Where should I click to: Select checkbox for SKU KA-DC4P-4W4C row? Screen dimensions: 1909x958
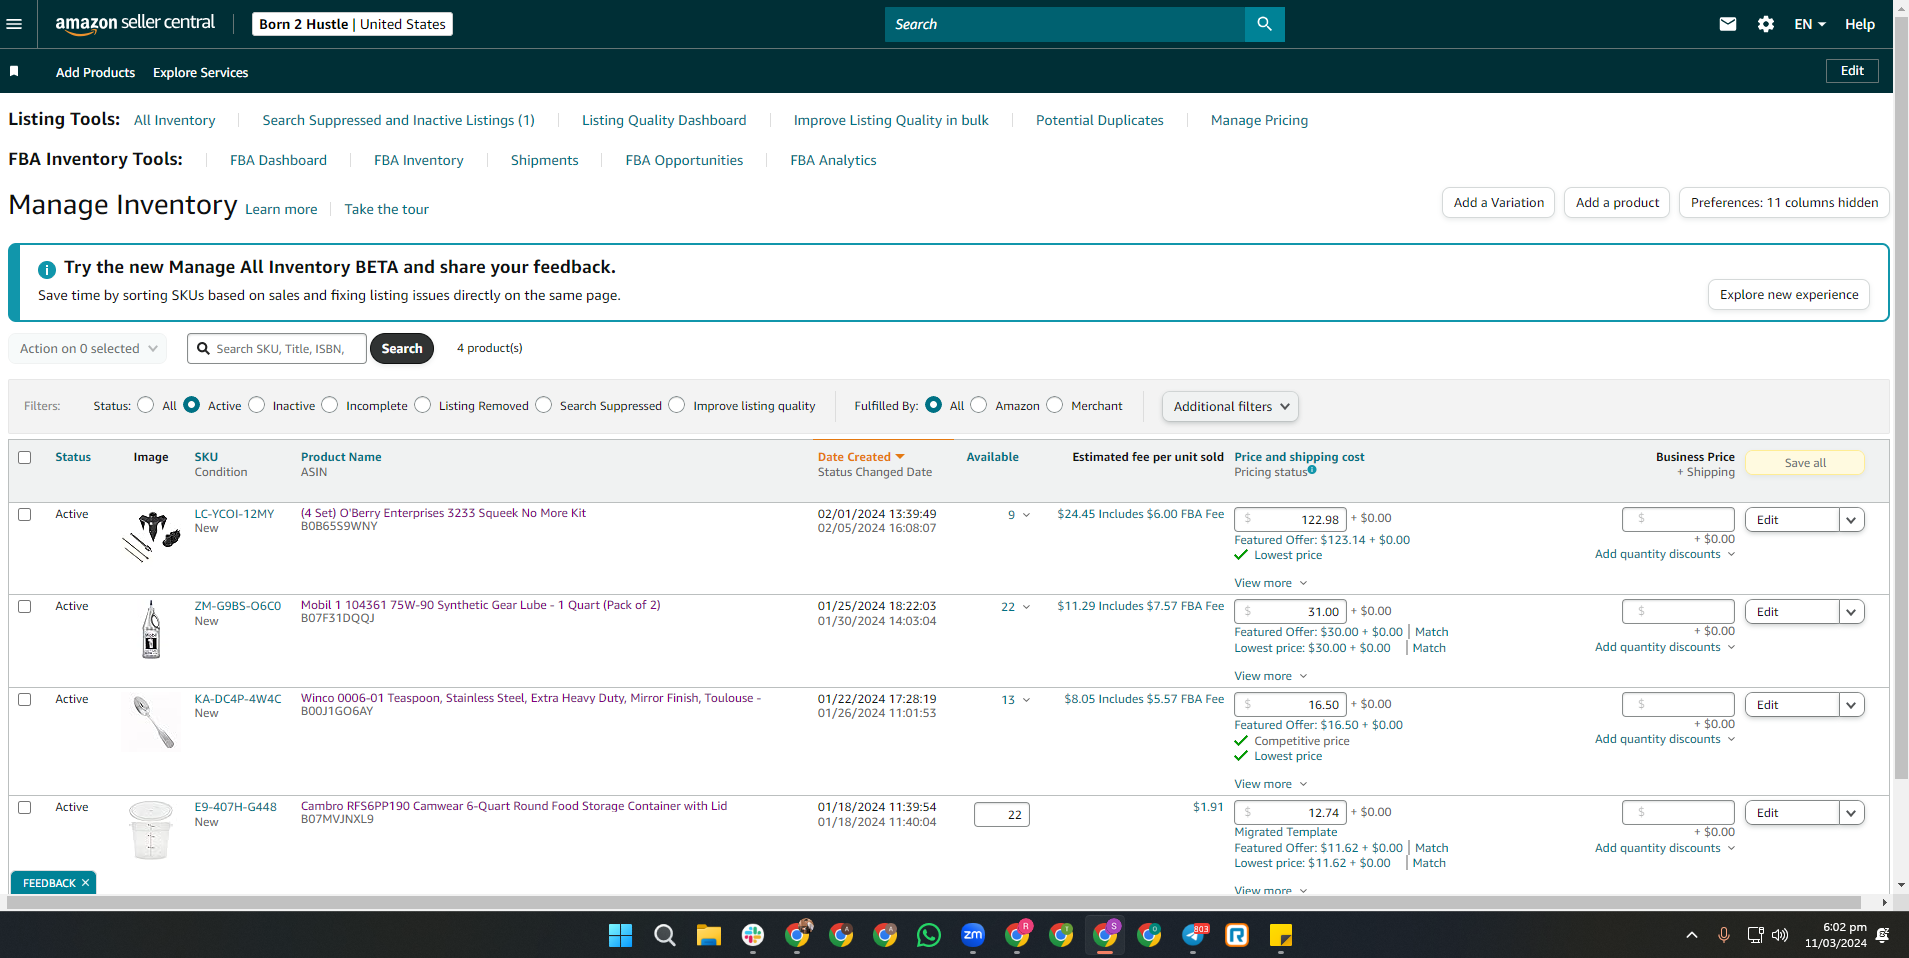tap(25, 699)
